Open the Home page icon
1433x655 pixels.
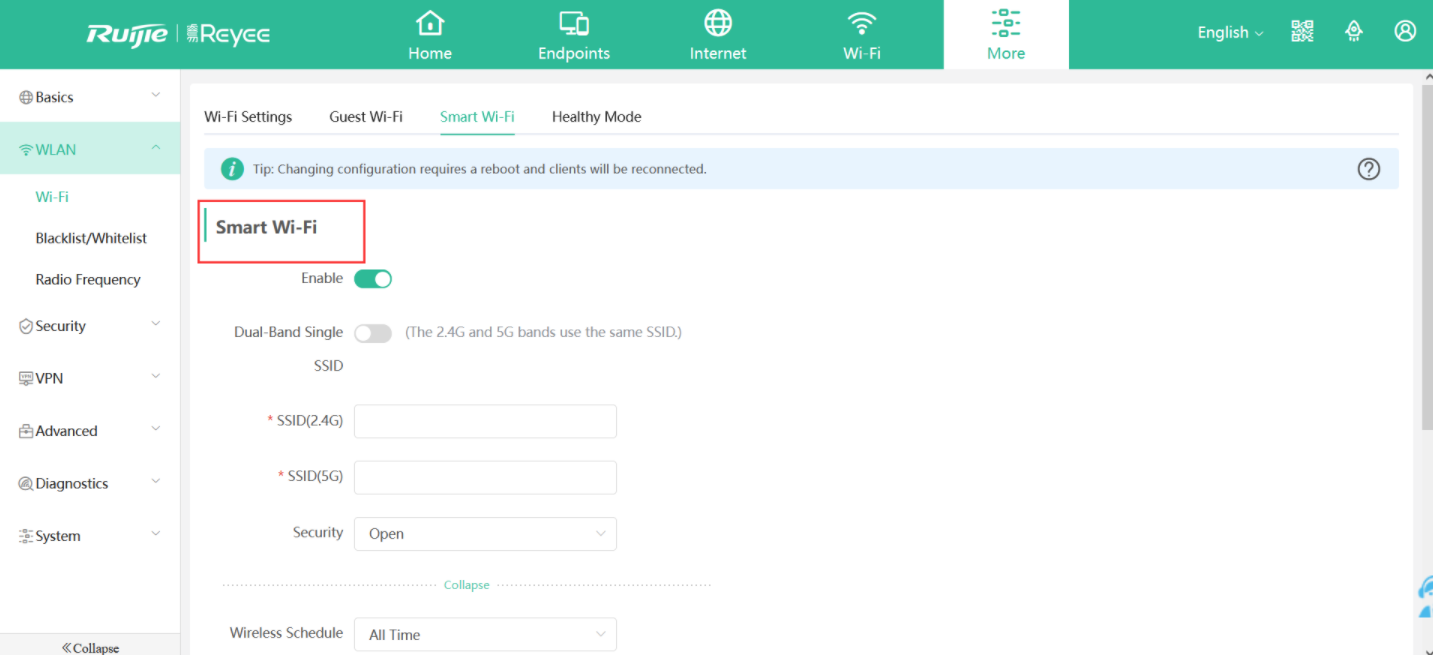tap(430, 23)
